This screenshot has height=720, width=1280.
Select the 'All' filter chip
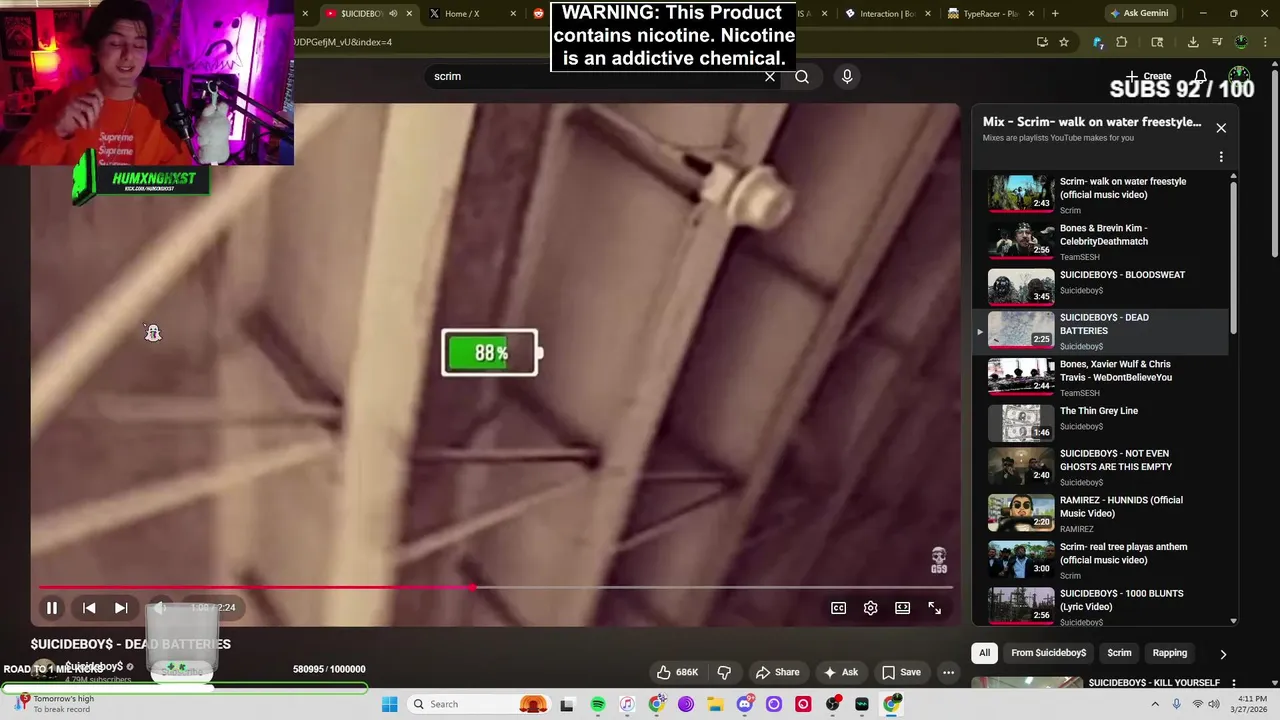pos(984,653)
